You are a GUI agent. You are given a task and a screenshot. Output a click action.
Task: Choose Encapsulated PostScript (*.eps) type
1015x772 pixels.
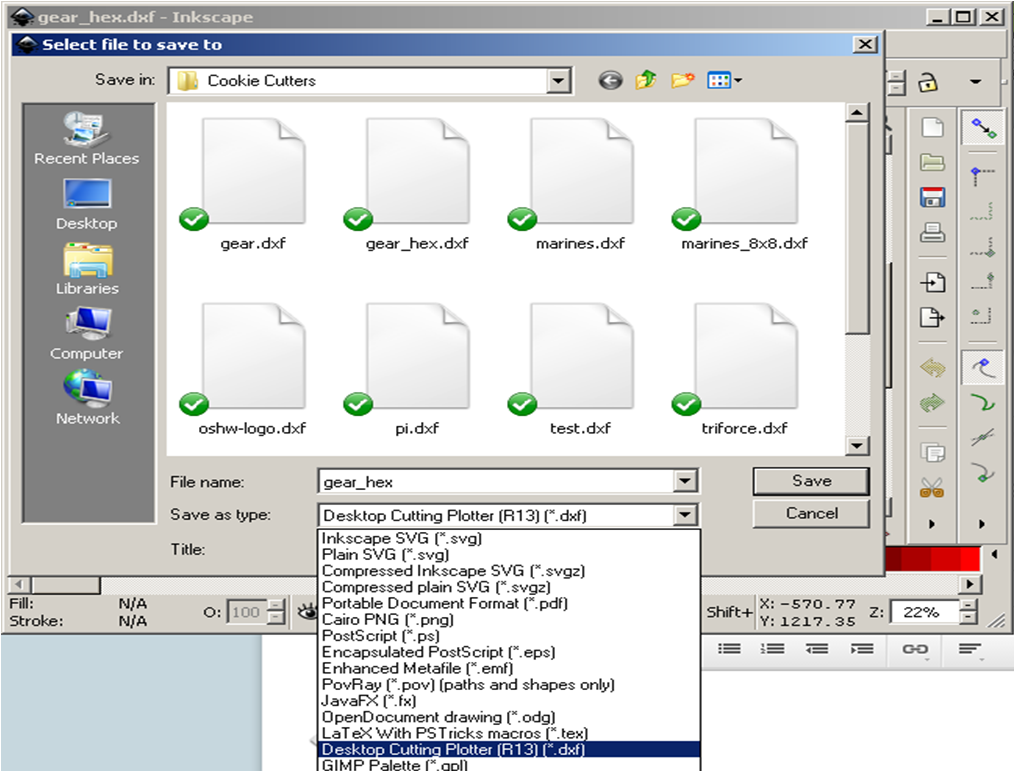point(509,652)
